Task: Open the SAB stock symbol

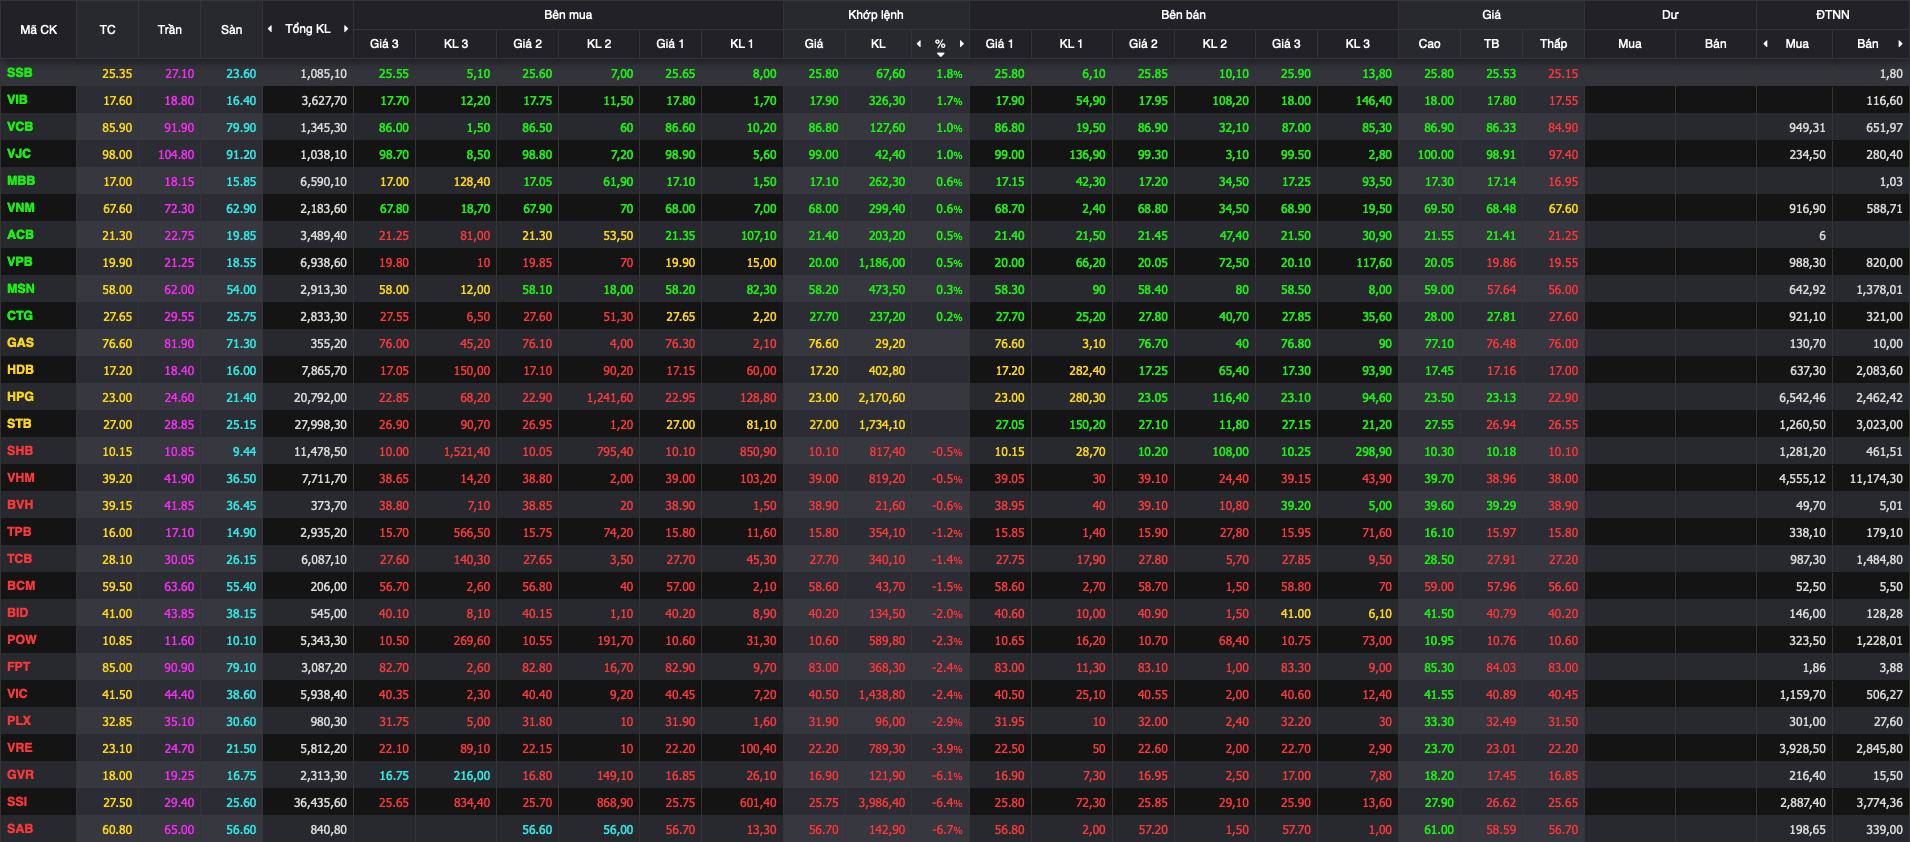Action: [x=20, y=829]
